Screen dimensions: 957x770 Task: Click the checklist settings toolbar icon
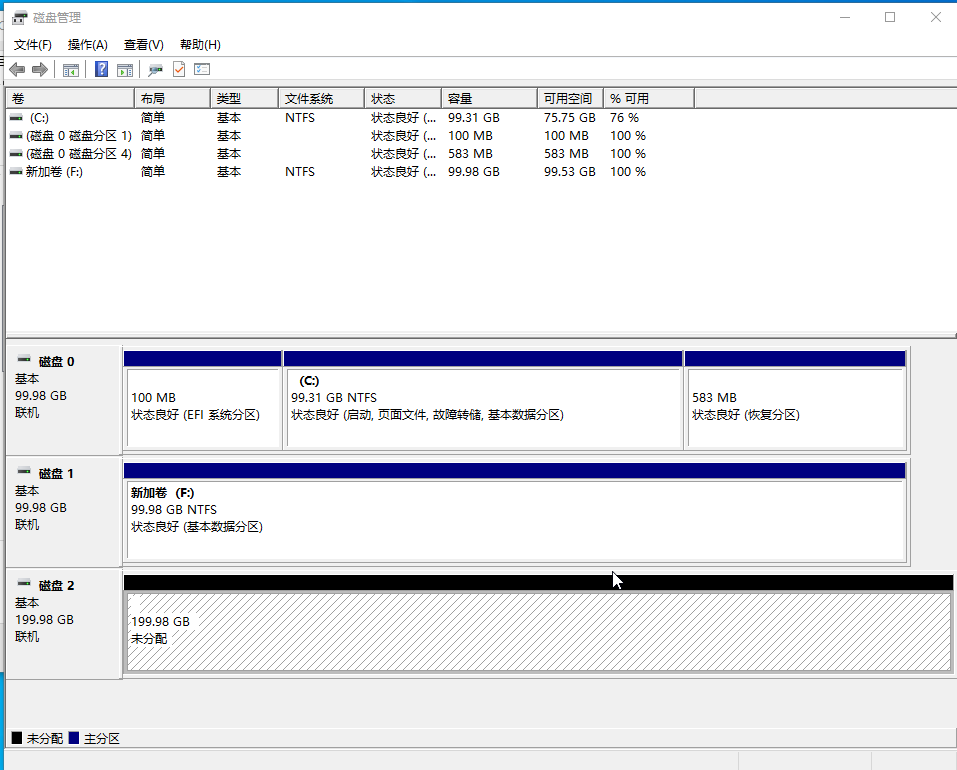click(x=202, y=69)
